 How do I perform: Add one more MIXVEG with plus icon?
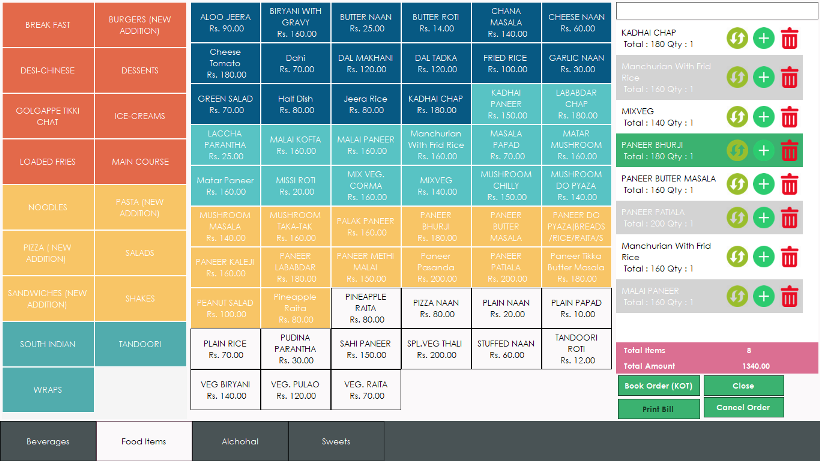[x=764, y=117]
